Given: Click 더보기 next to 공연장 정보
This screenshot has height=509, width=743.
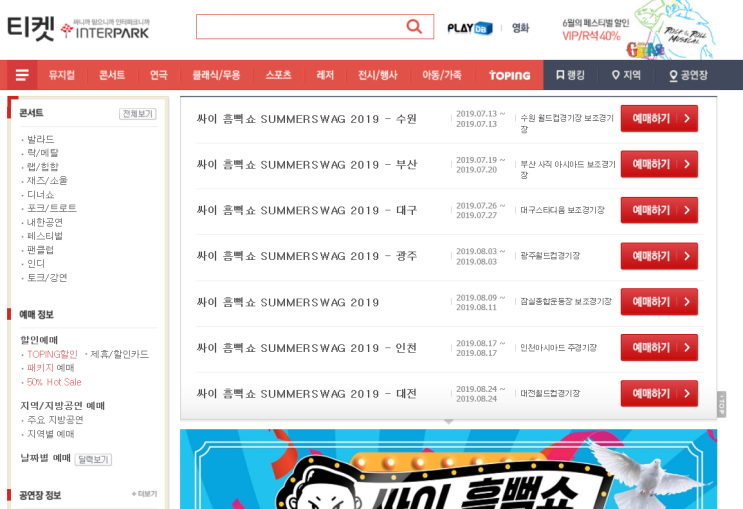Looking at the screenshot, I should [145, 494].
